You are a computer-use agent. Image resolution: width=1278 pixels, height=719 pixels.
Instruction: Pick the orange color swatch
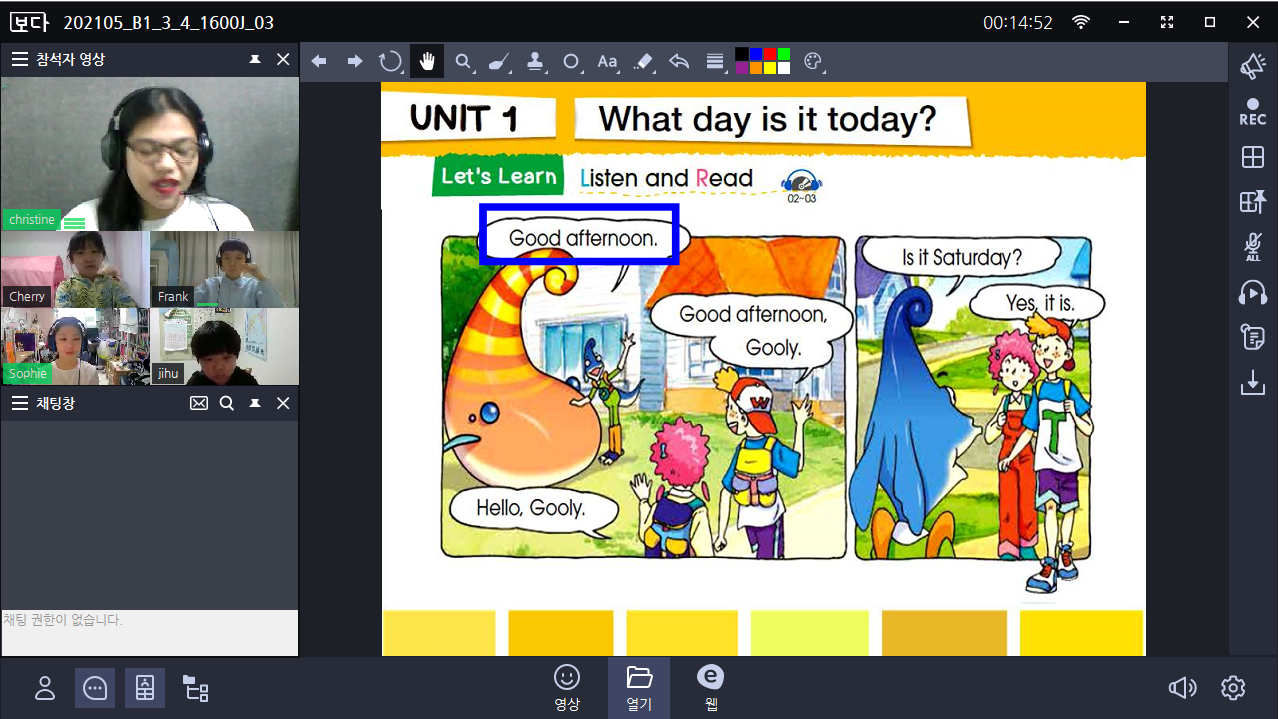tap(755, 68)
